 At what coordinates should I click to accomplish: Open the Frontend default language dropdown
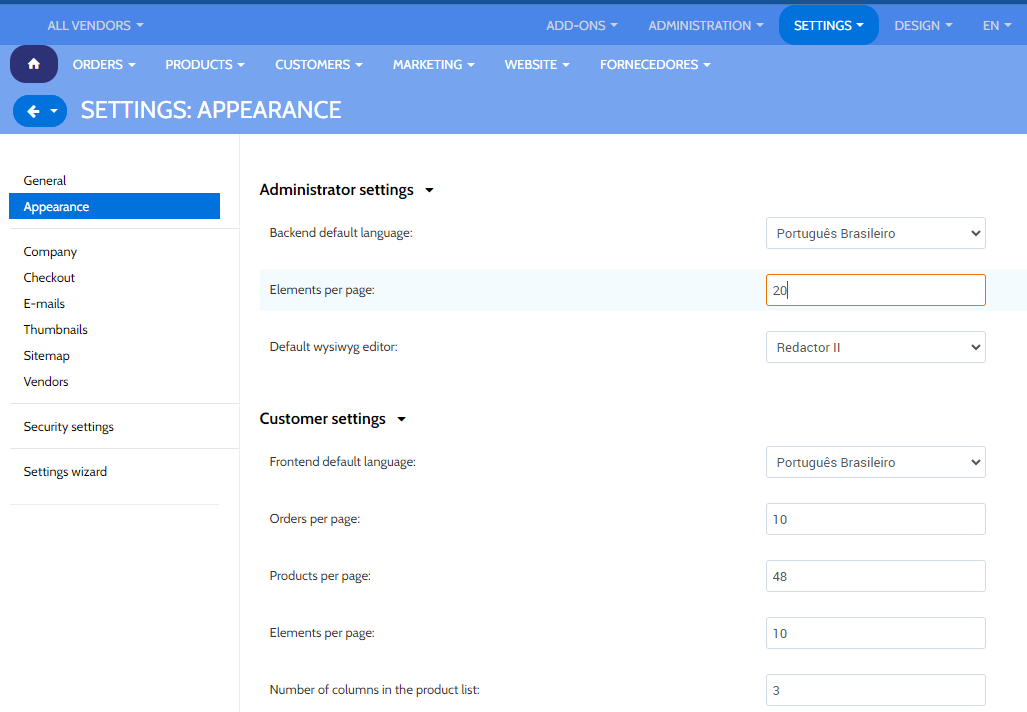(875, 463)
